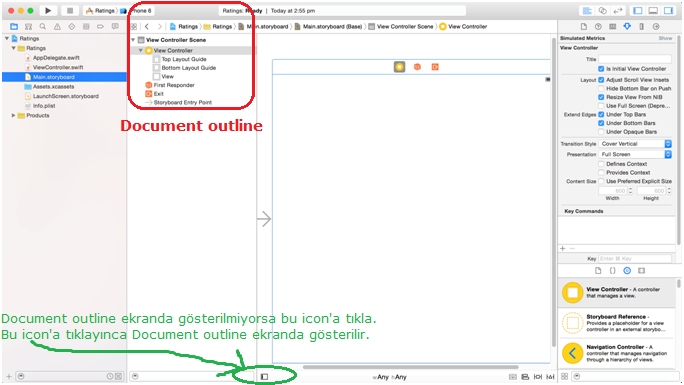Uncheck Adjust Scroll View Insets

point(601,80)
